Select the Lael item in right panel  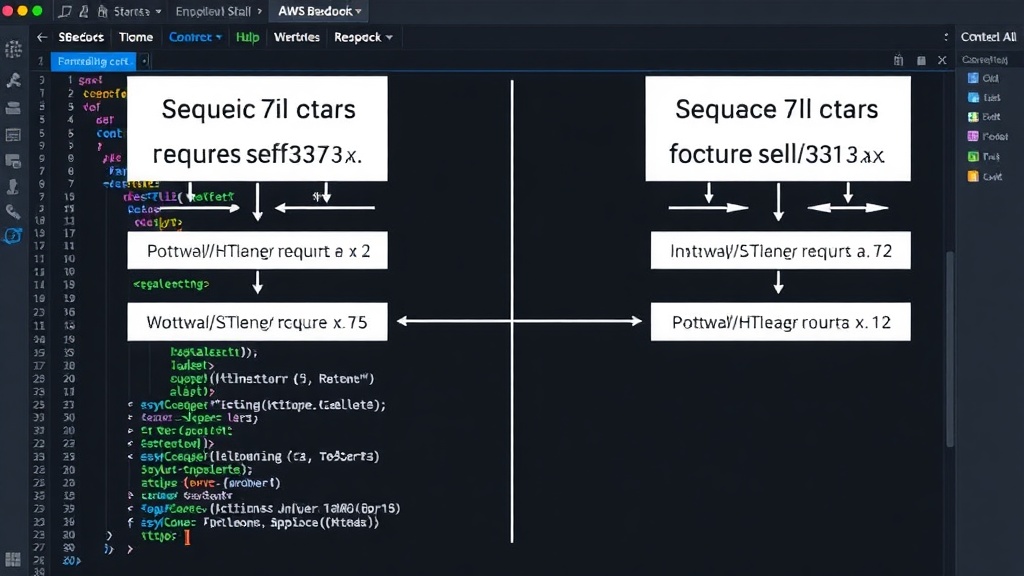point(984,97)
